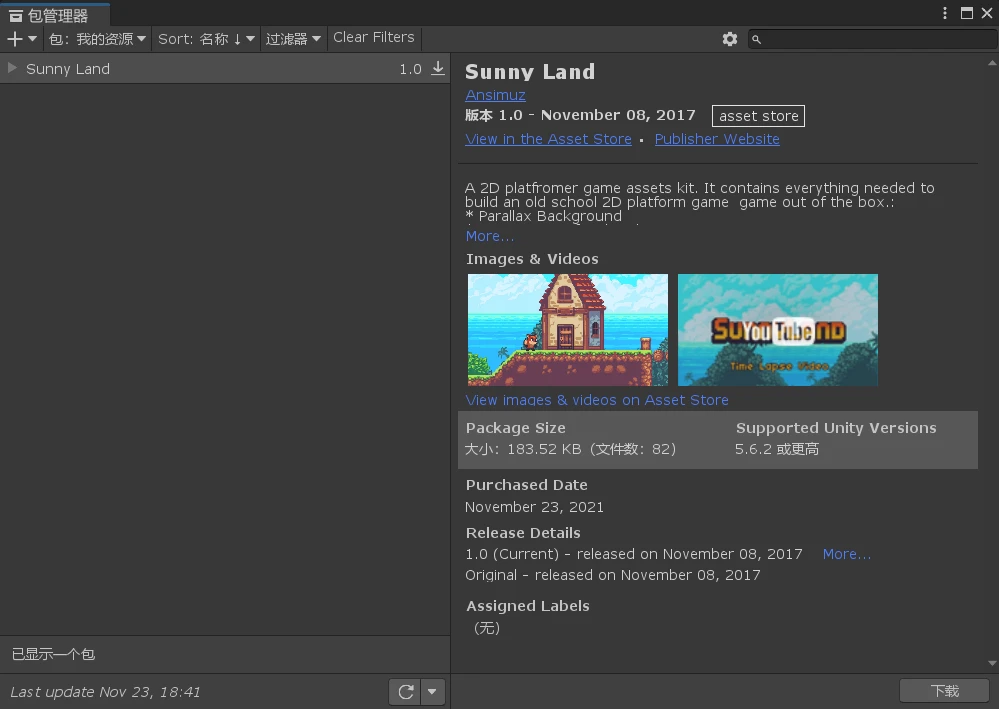Image resolution: width=999 pixels, height=709 pixels.
Task: Click the 版本 1.0 - November 08, 2017 line
Action: [580, 115]
